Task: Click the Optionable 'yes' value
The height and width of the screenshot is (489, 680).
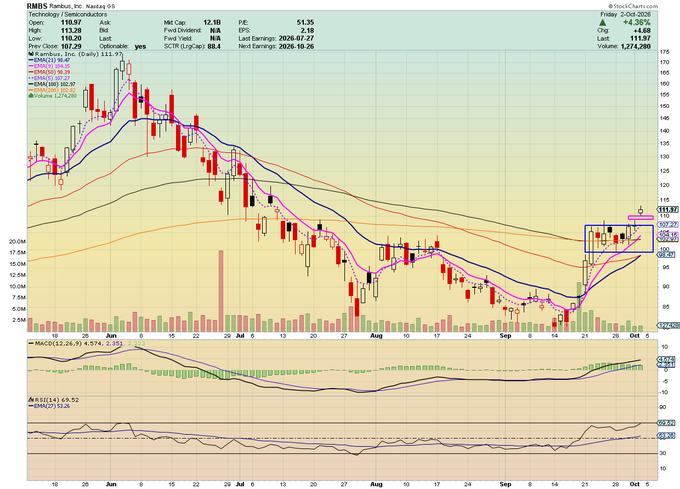Action: (140, 46)
